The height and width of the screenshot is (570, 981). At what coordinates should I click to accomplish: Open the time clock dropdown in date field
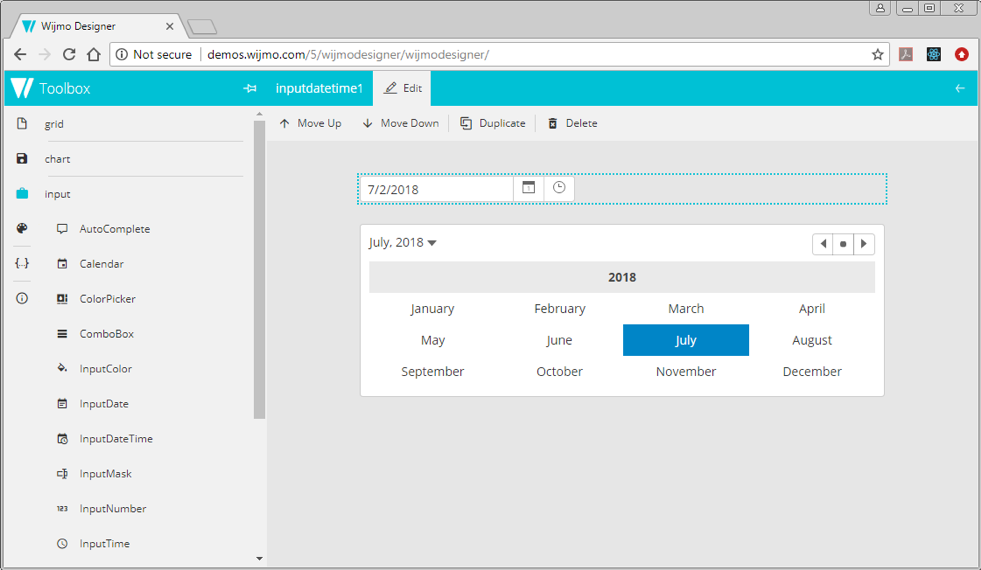point(559,188)
